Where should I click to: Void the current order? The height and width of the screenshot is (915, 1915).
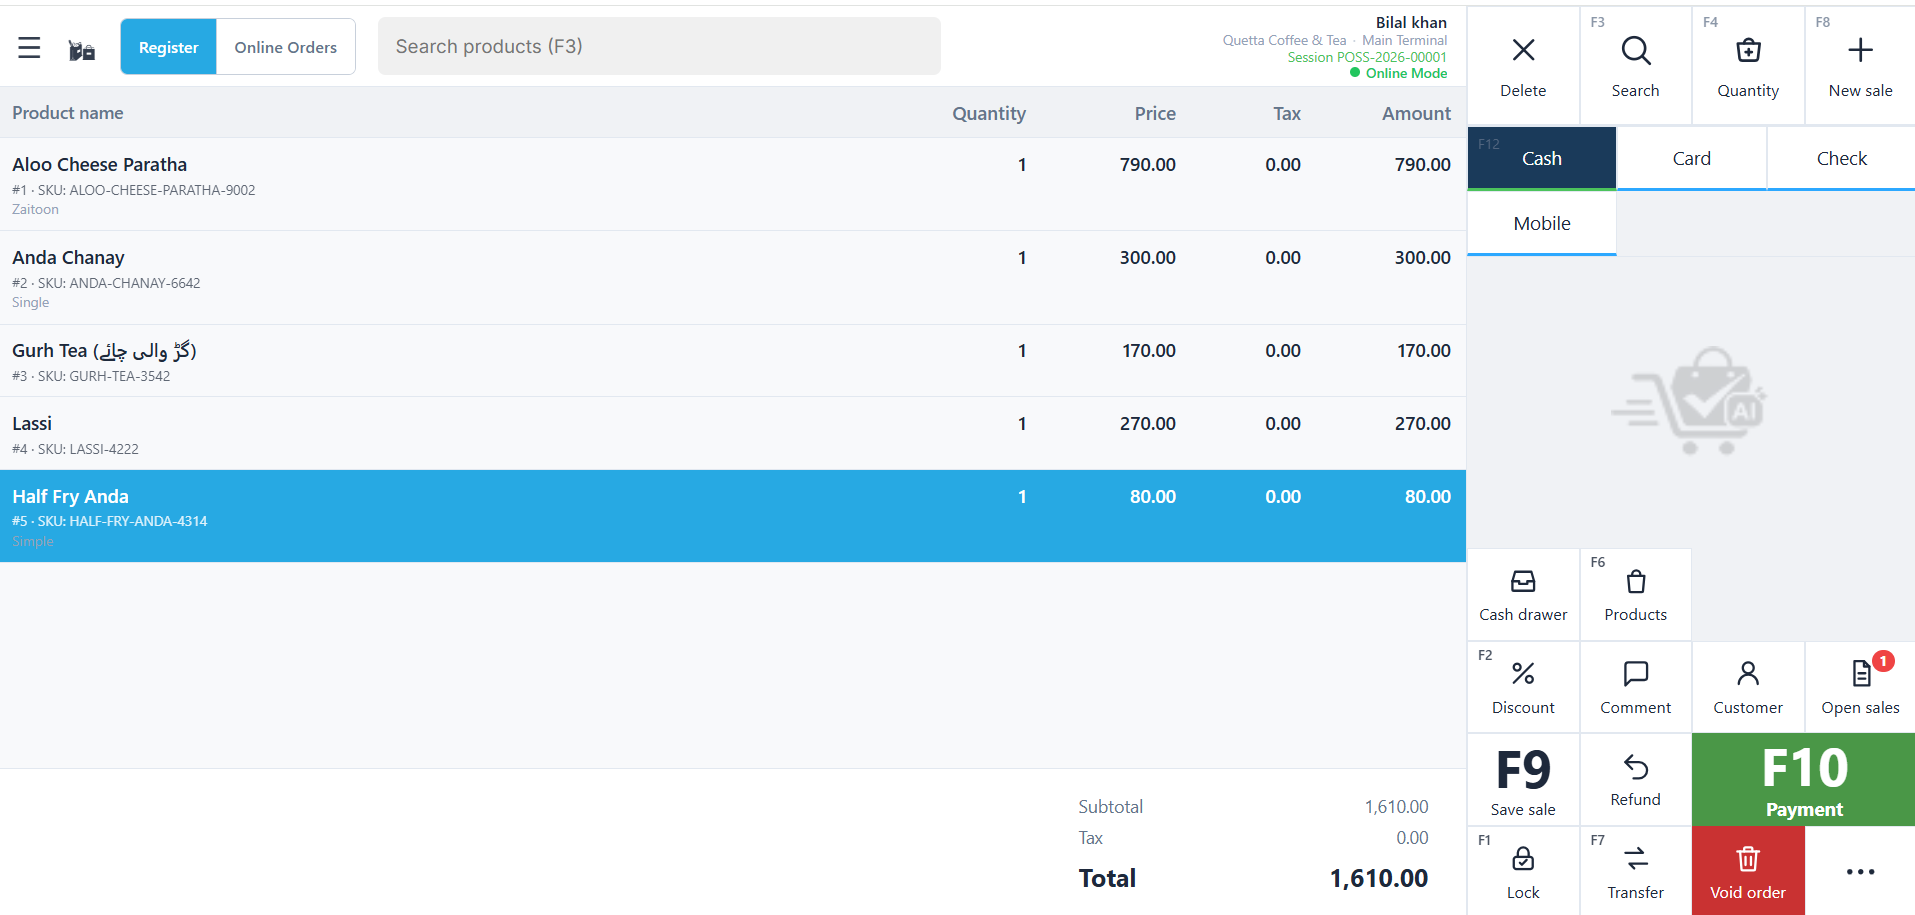(x=1748, y=872)
